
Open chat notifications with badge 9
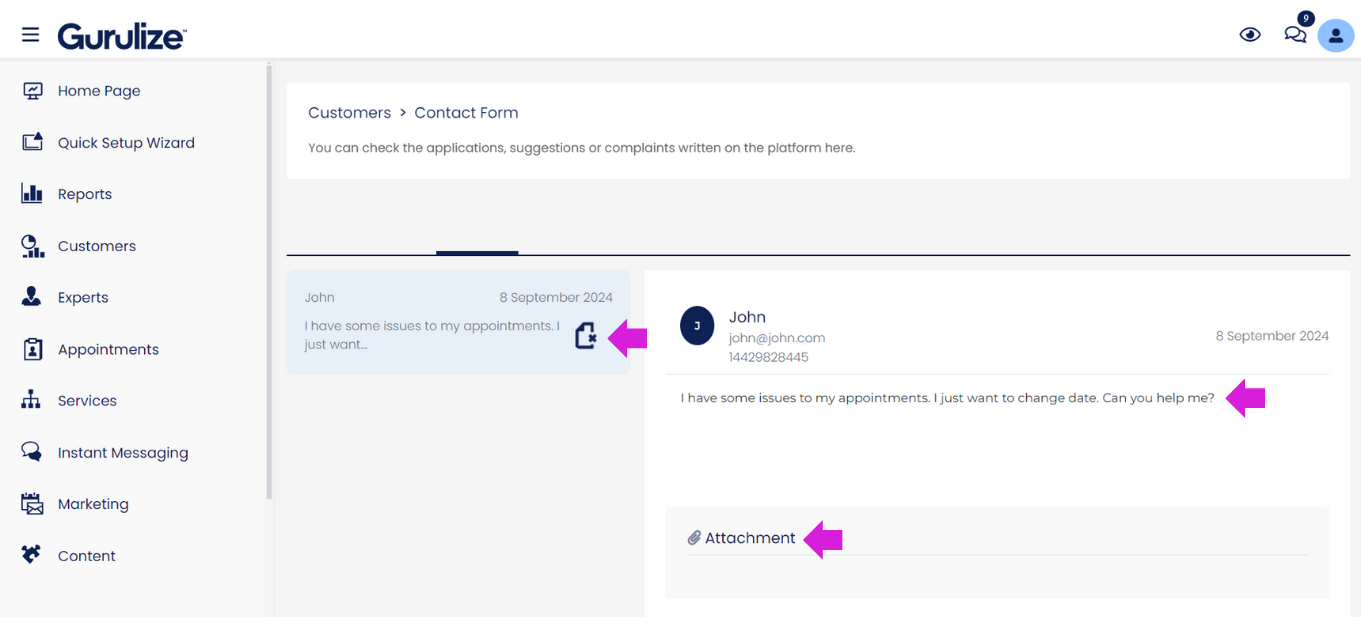coord(1297,32)
